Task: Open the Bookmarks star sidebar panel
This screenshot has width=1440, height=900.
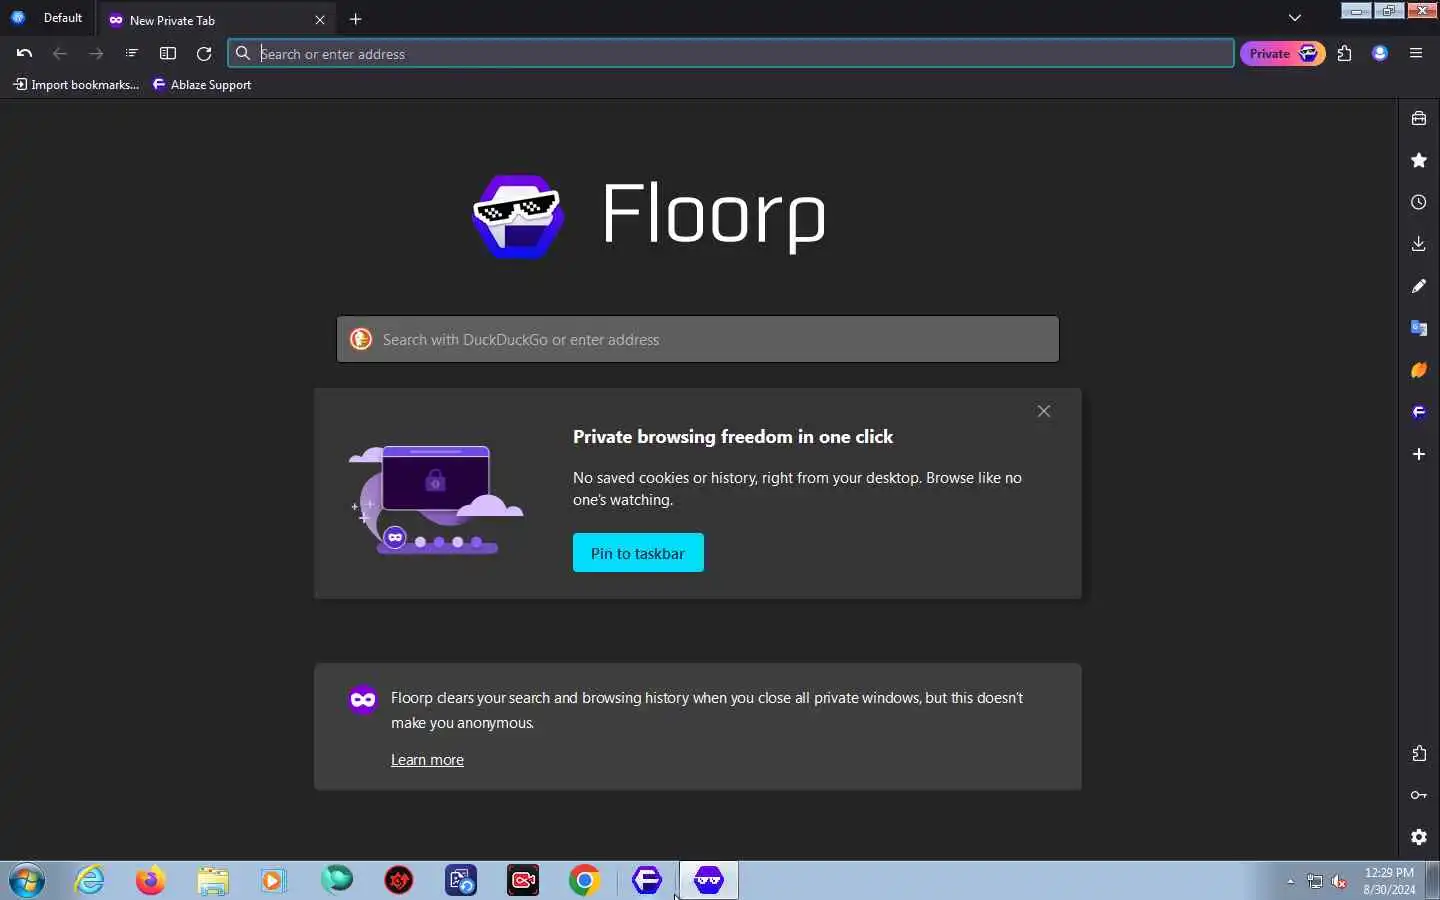Action: point(1419,160)
